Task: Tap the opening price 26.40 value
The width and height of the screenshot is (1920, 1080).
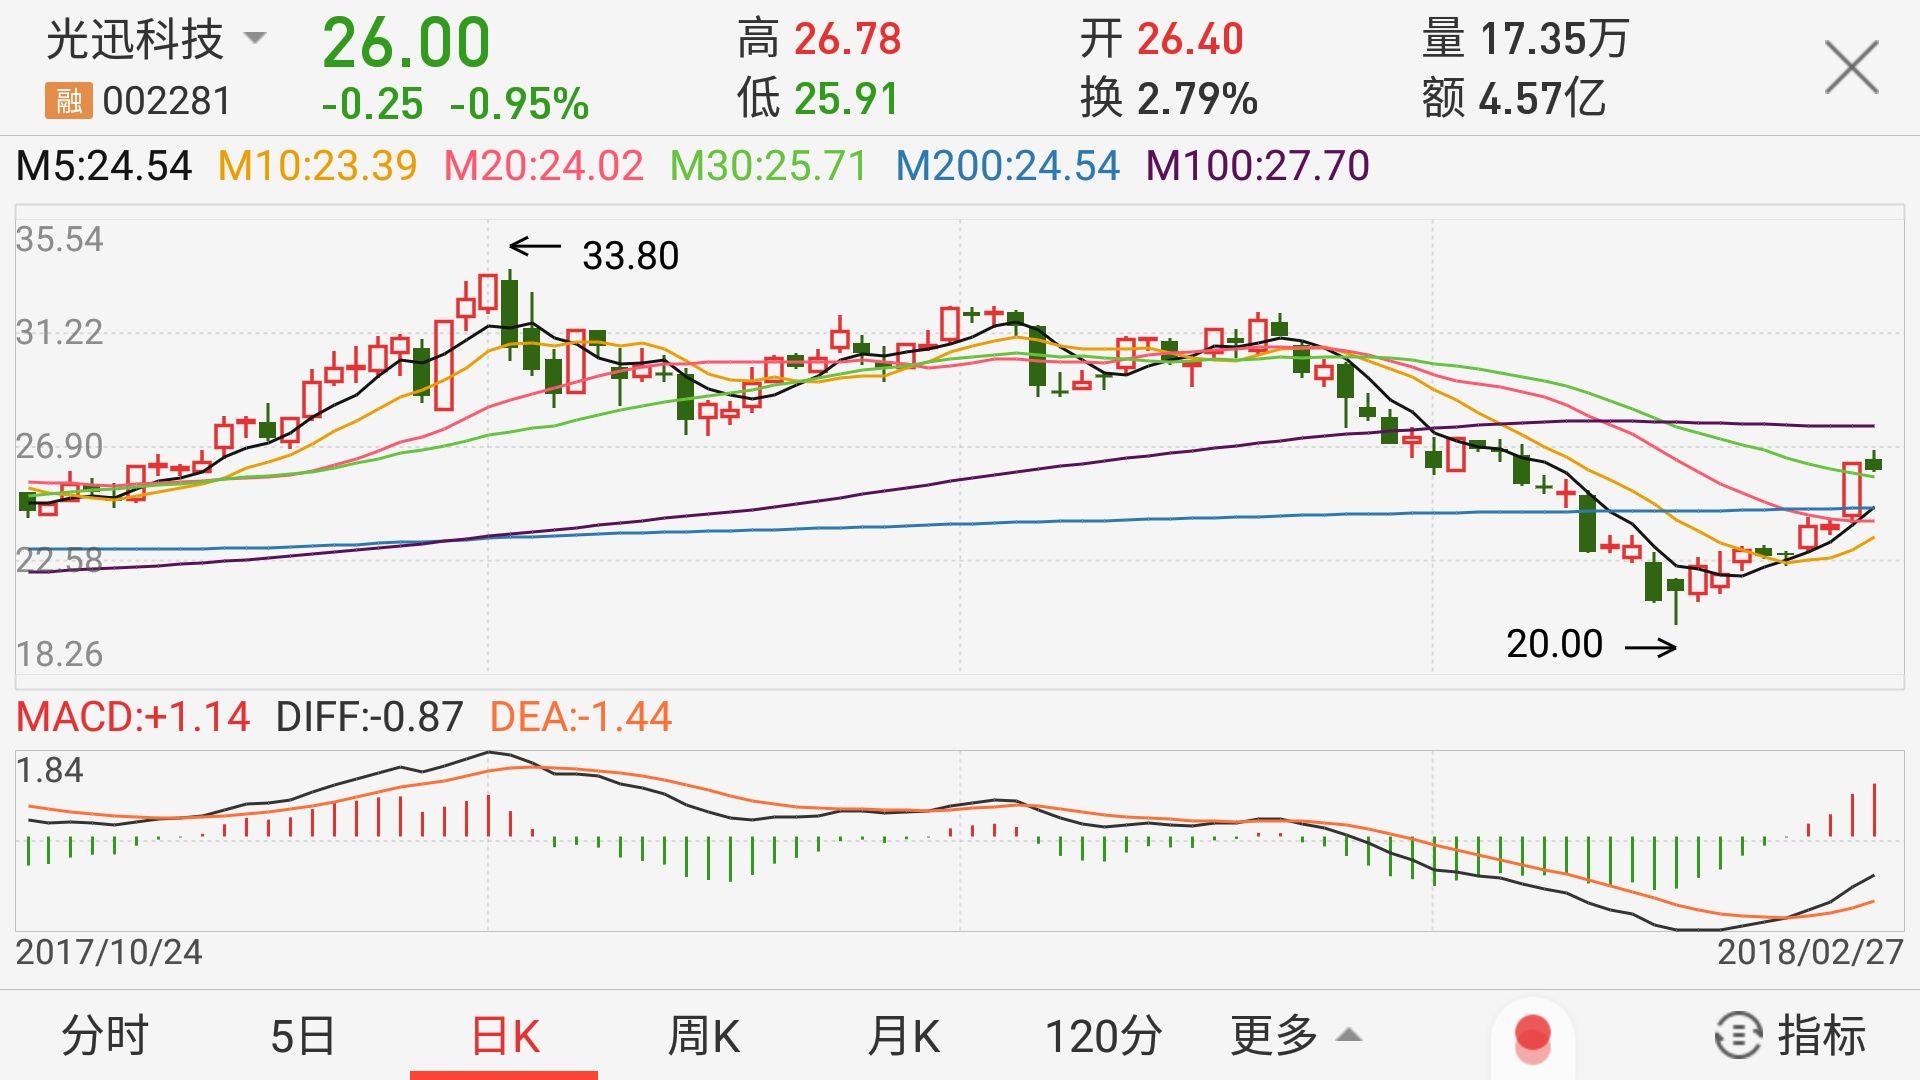Action: (1190, 40)
